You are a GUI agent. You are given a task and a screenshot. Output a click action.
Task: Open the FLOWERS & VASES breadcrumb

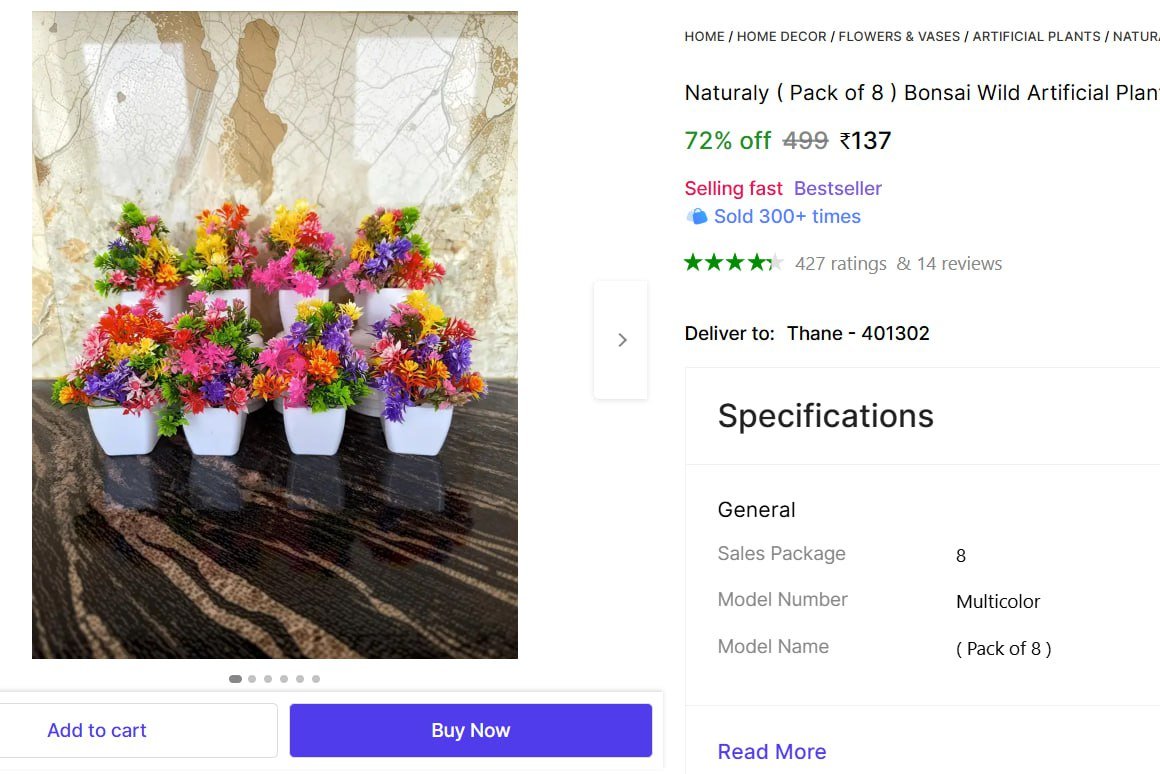point(899,36)
